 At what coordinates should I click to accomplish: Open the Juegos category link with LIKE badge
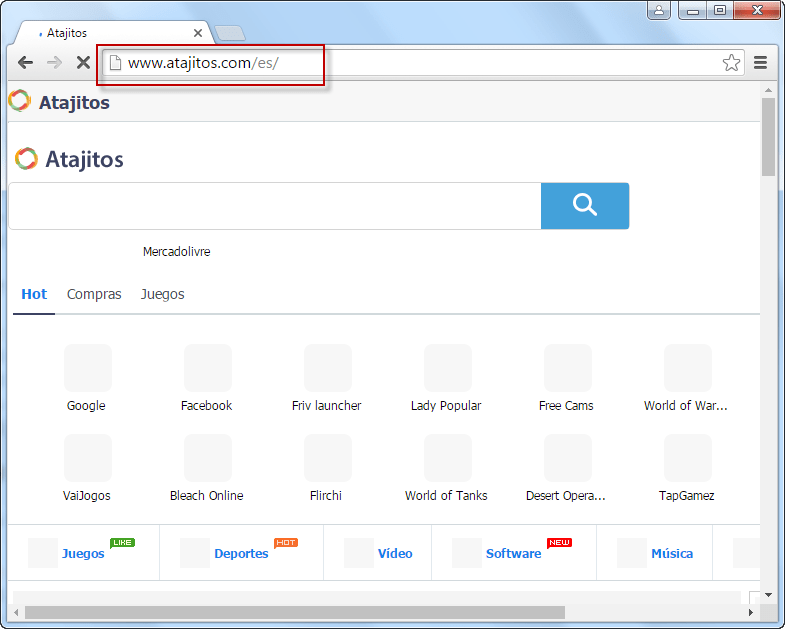83,553
